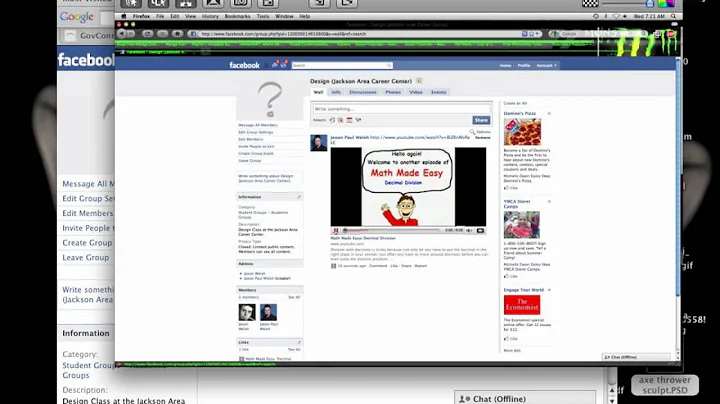Image resolution: width=720 pixels, height=404 pixels.
Task: Close the YMCA Storer Camps ad
Action: coord(549,202)
